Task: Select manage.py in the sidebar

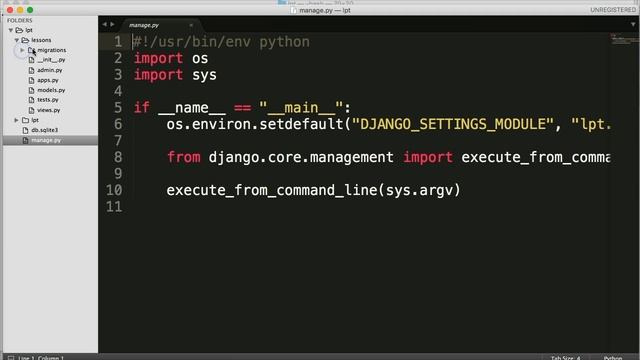Action: click(46, 140)
